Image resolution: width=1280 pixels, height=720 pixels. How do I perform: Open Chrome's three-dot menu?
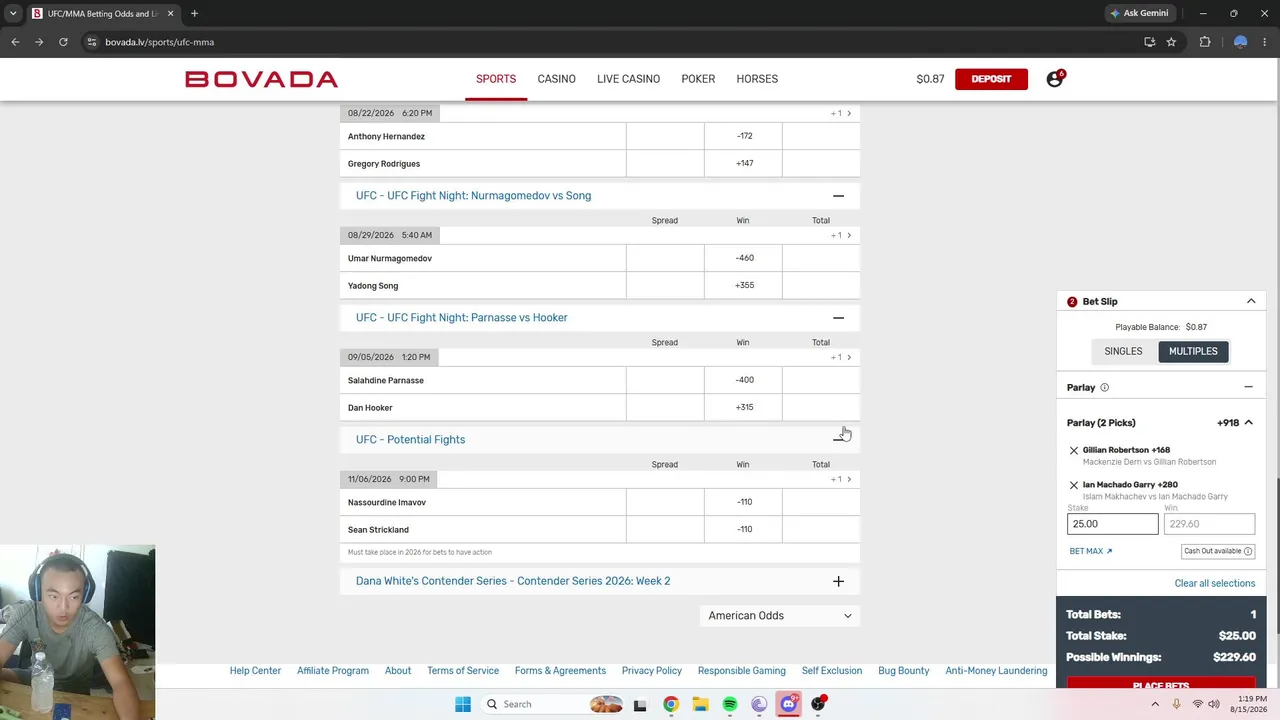1267,42
